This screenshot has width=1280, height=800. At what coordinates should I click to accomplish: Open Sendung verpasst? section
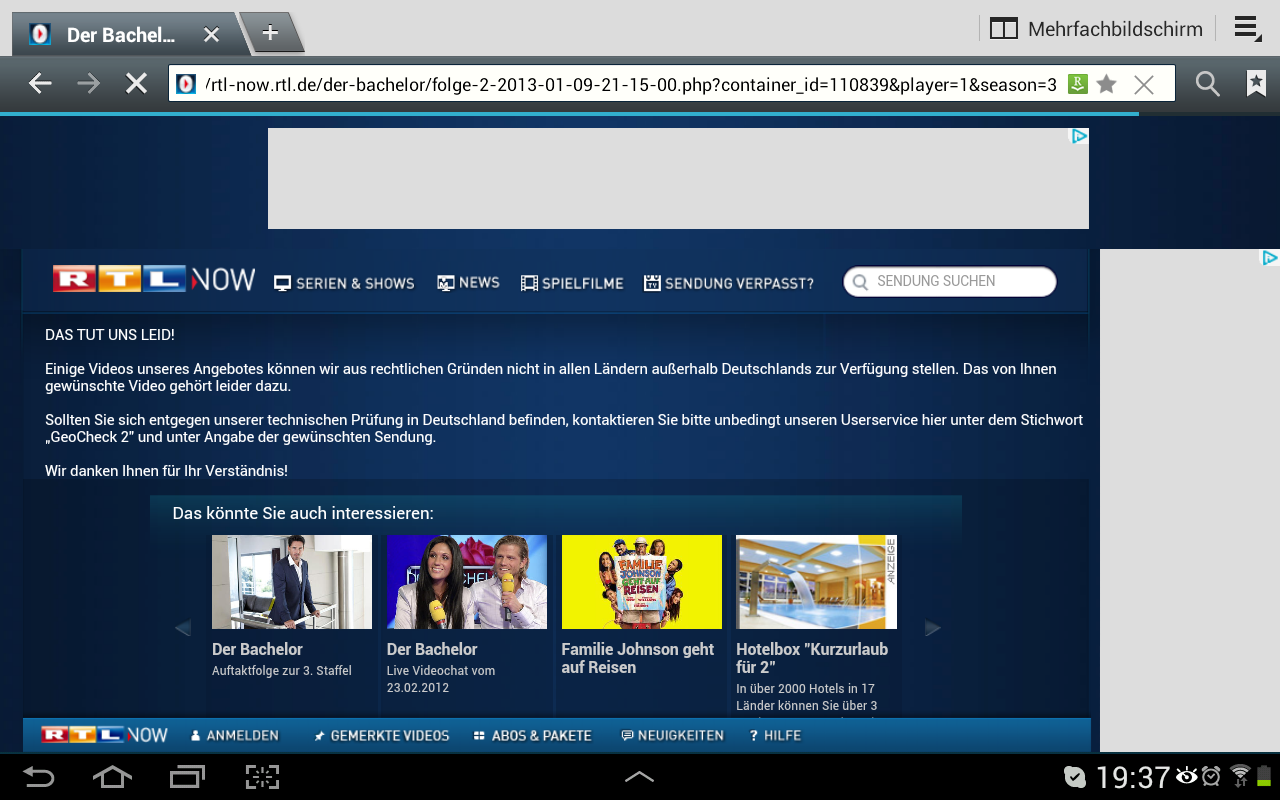[729, 283]
